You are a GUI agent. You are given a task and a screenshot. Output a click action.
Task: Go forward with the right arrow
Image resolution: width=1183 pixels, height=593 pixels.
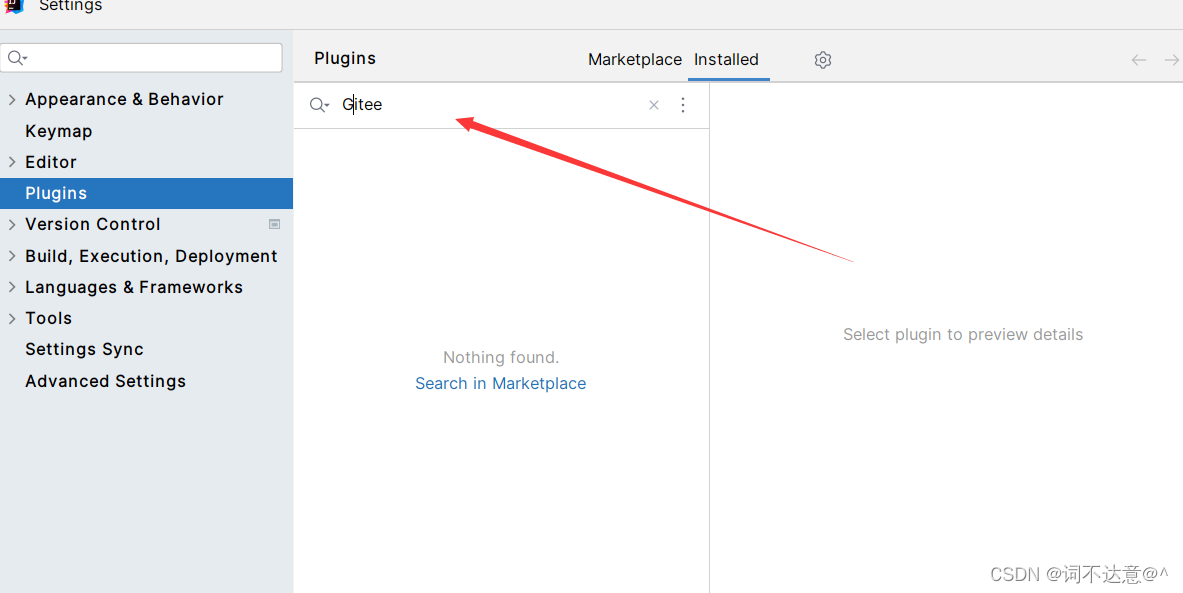click(x=1172, y=60)
